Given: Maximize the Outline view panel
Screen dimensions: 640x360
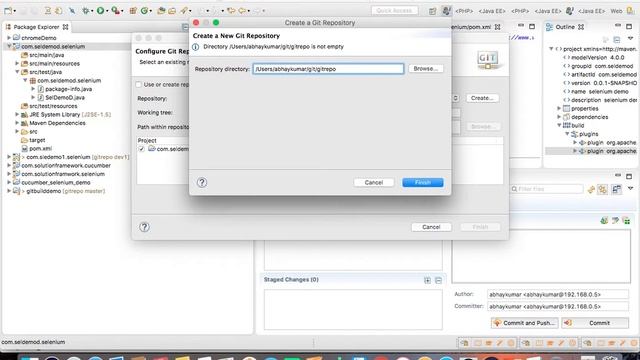Looking at the screenshot, I should 629,27.
